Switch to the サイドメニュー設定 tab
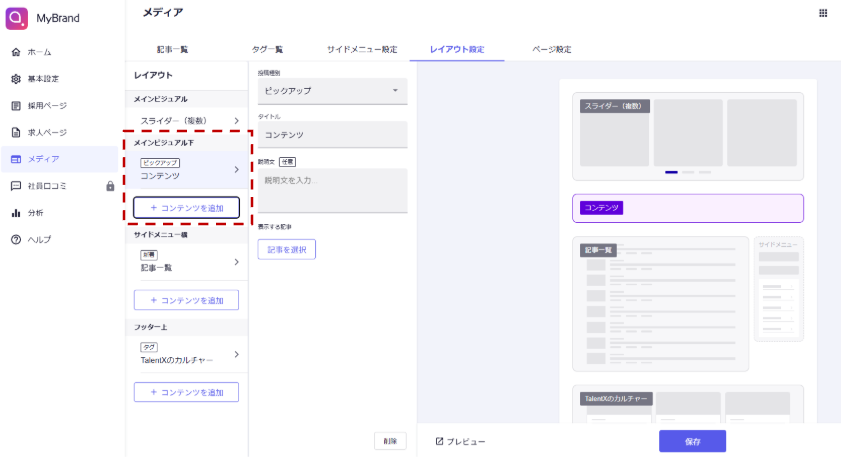The width and height of the screenshot is (842, 459). (x=362, y=49)
